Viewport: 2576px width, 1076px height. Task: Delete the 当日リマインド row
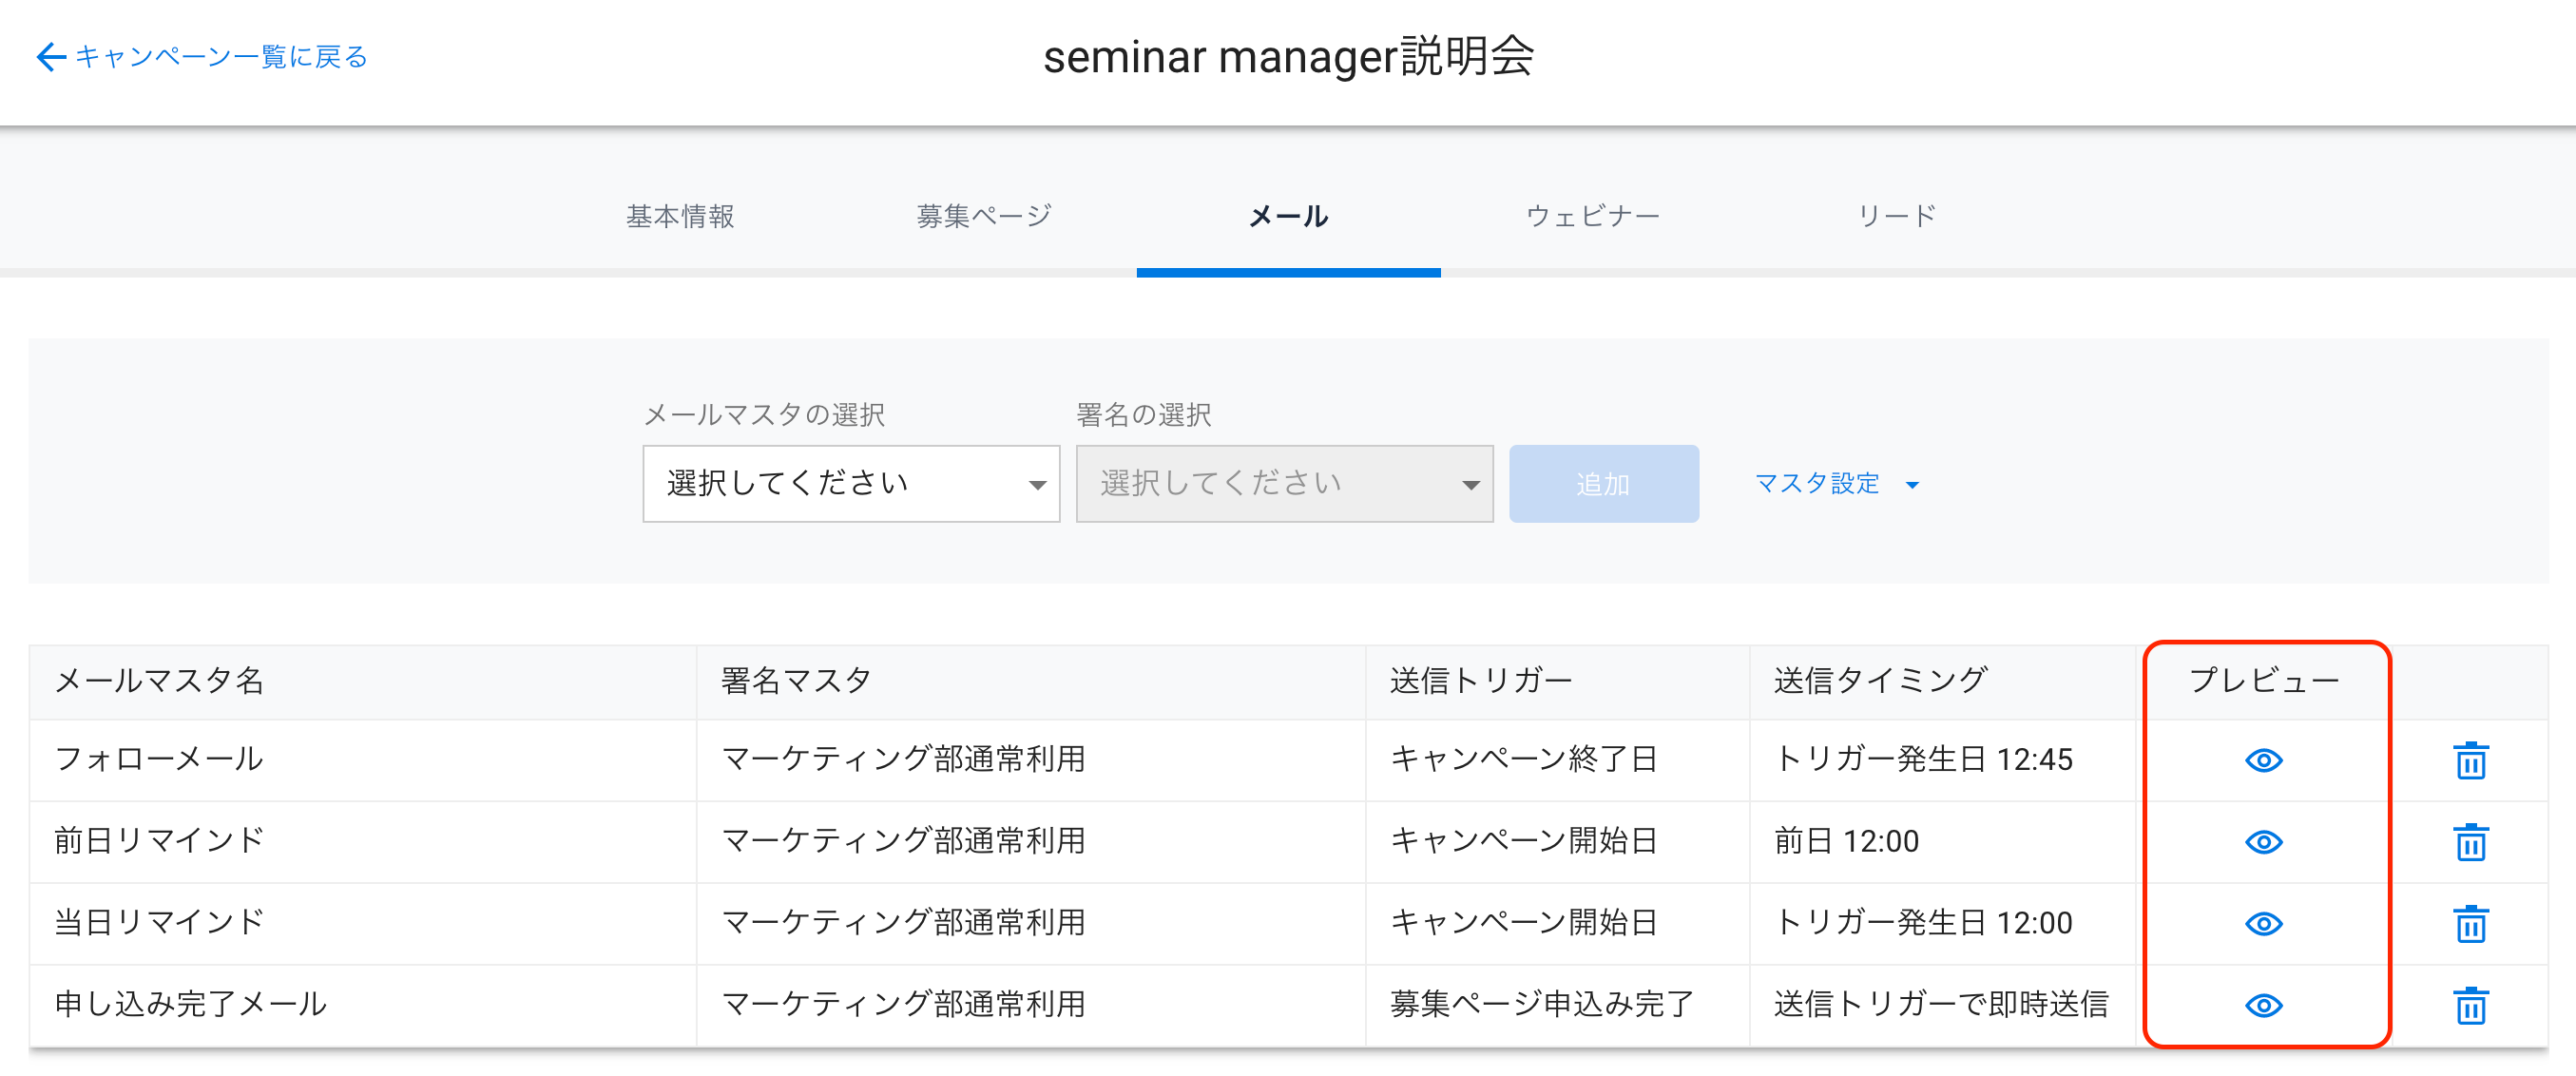[2470, 924]
